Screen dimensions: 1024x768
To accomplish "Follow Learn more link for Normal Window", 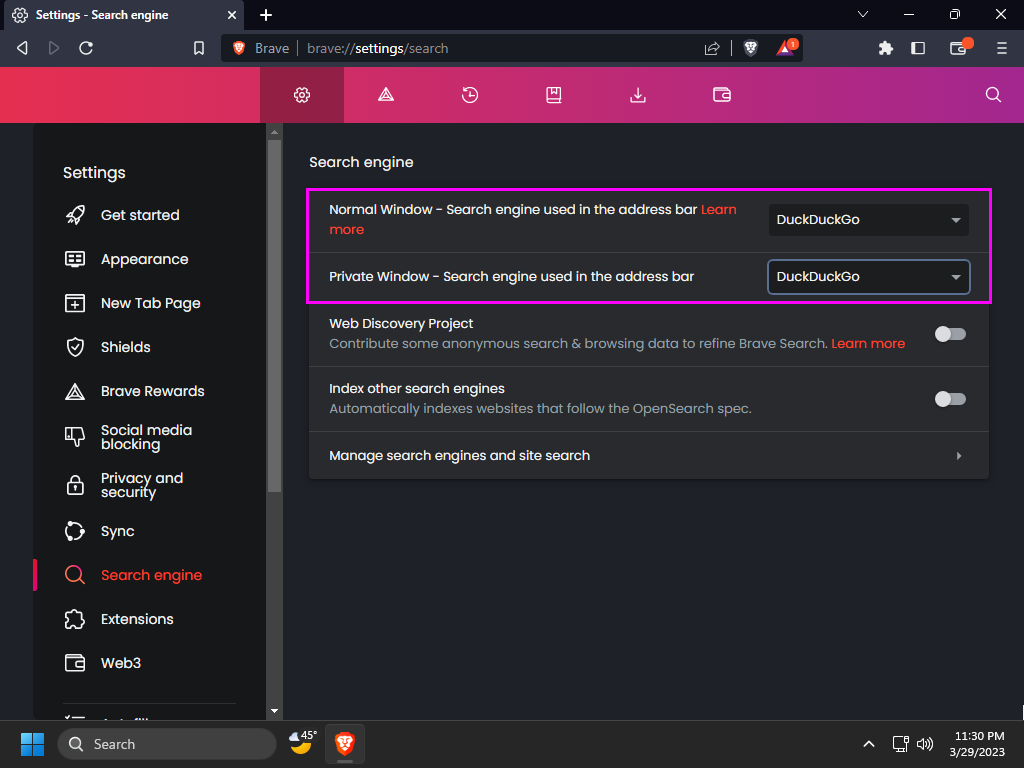I will (718, 210).
